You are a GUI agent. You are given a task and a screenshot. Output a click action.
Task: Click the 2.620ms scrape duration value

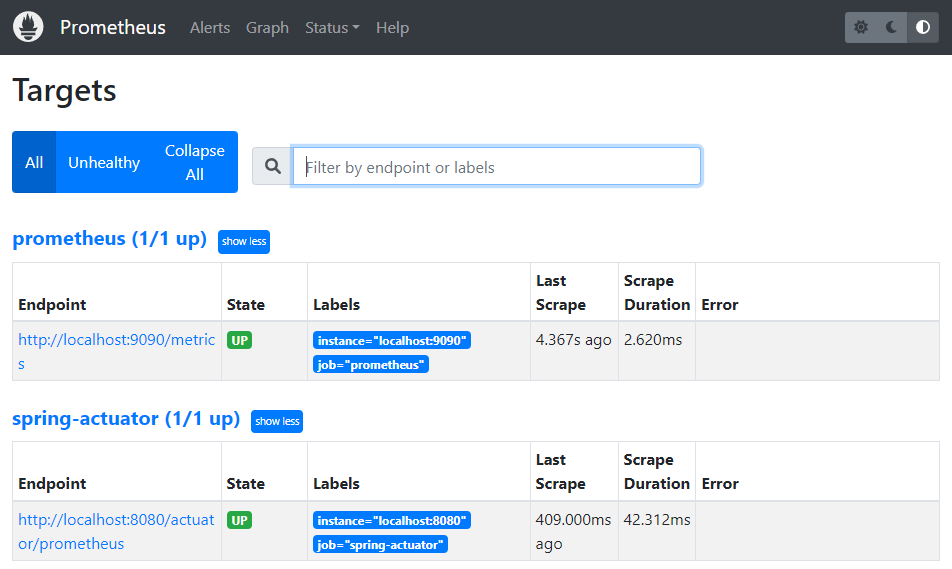pos(653,339)
